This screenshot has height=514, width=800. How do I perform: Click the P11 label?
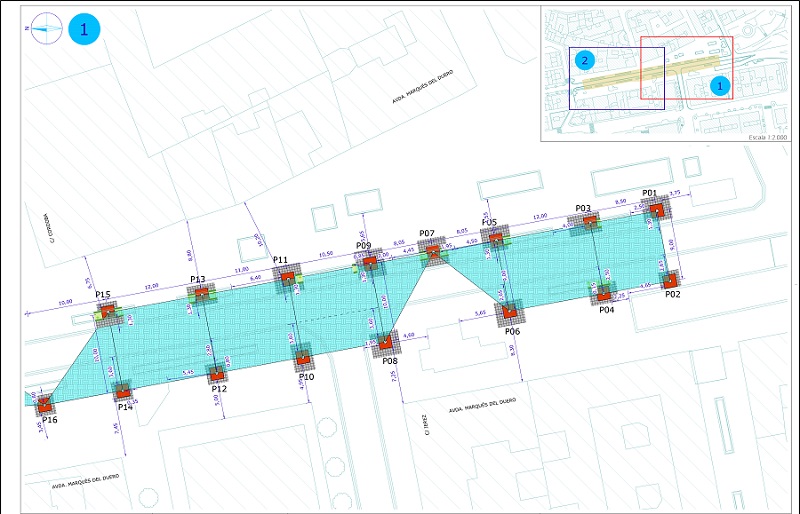pyautogui.click(x=281, y=260)
